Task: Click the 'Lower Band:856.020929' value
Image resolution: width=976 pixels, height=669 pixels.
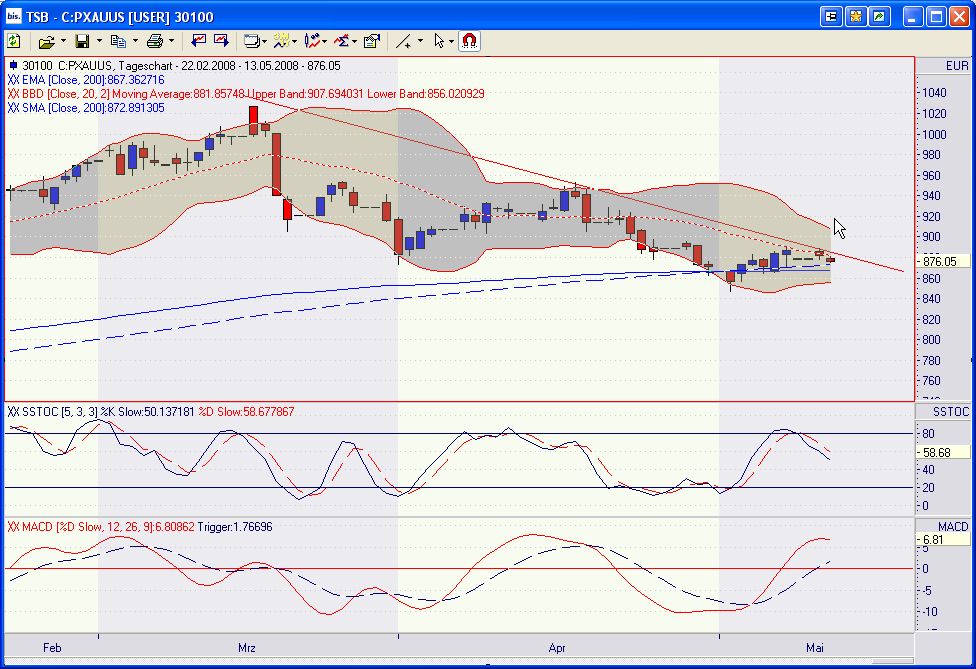Action: (x=426, y=94)
